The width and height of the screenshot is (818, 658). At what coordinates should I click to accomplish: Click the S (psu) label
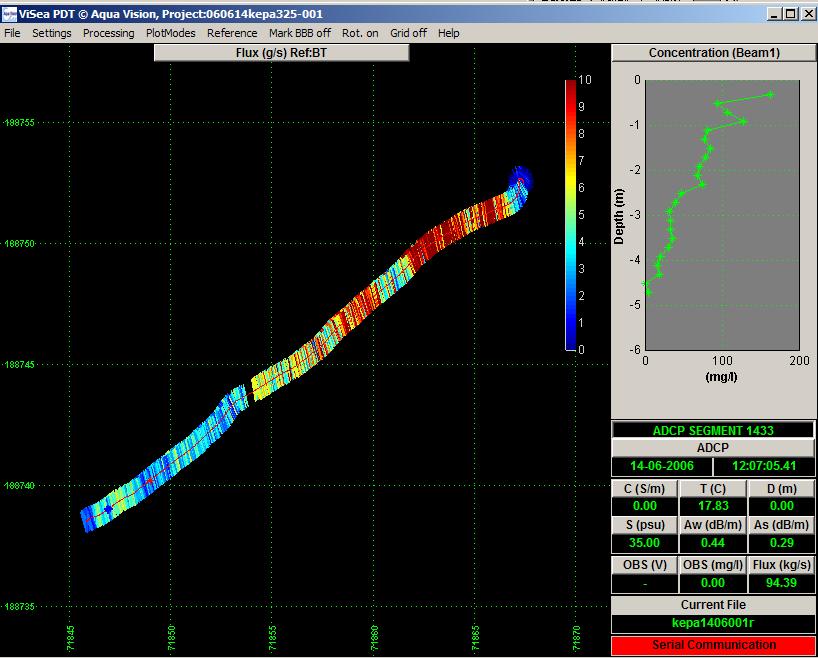click(x=645, y=525)
